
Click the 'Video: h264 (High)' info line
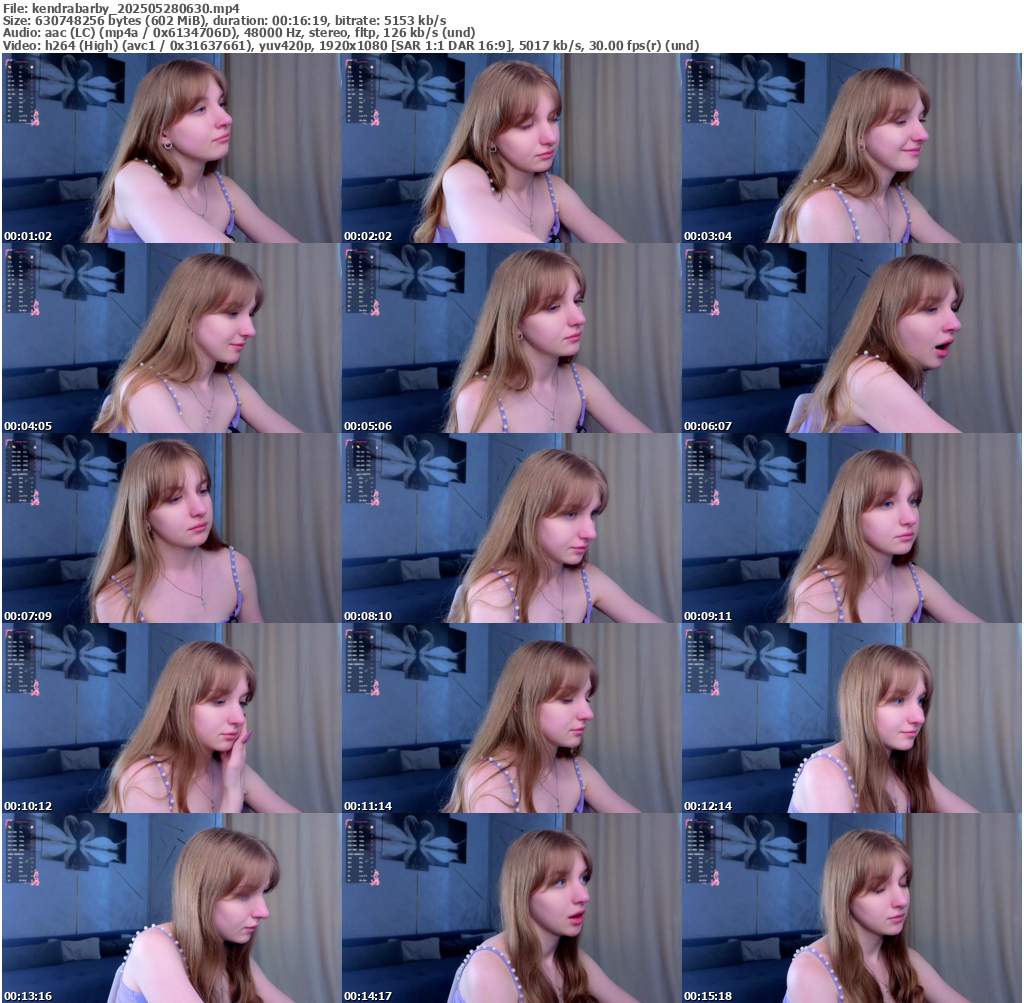click(351, 46)
